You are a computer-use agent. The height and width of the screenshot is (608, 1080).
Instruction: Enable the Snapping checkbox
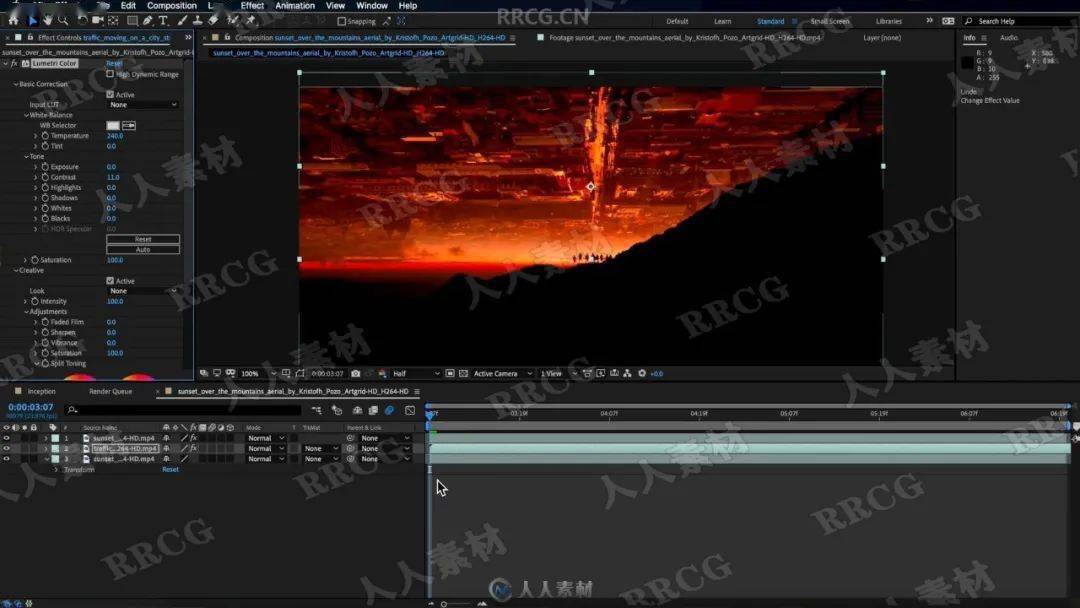[342, 21]
